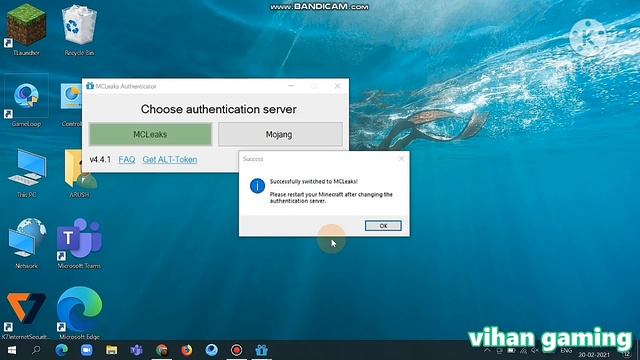Select the Microsoft Edge desktop shortcut
This screenshot has height=360, width=640.
(x=79, y=313)
